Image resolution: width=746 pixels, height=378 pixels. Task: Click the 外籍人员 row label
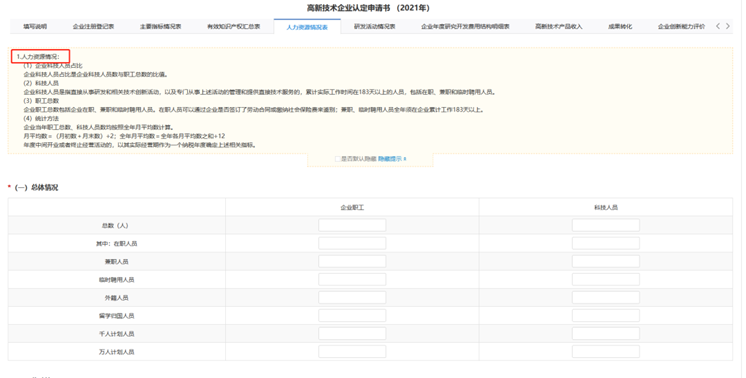[x=116, y=298]
